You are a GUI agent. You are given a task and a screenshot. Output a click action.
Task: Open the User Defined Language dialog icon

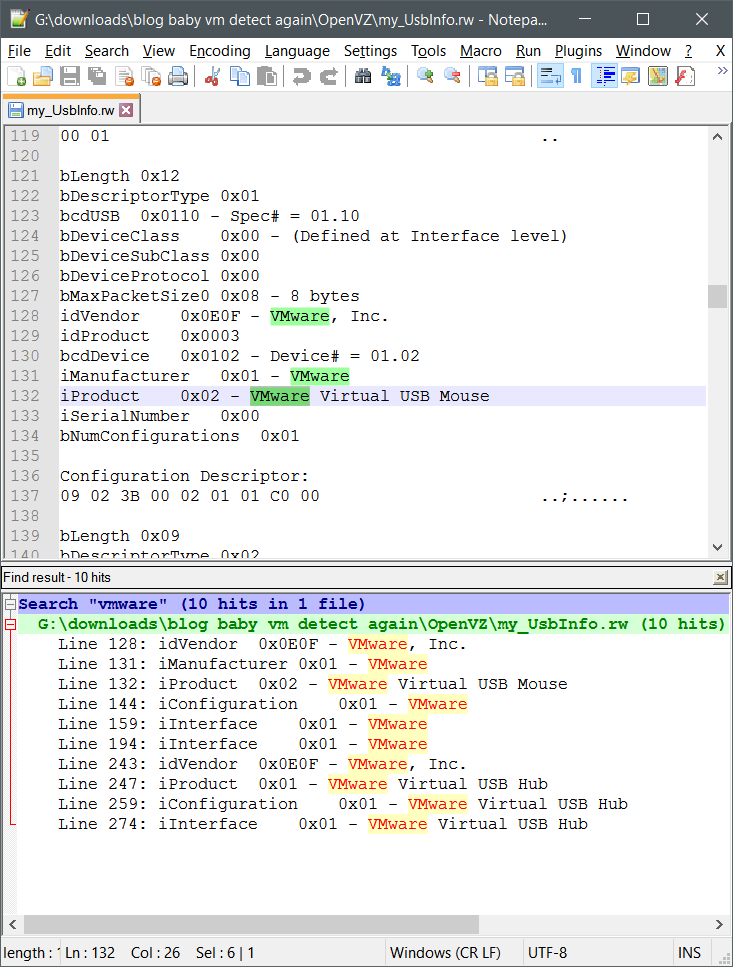(x=631, y=76)
